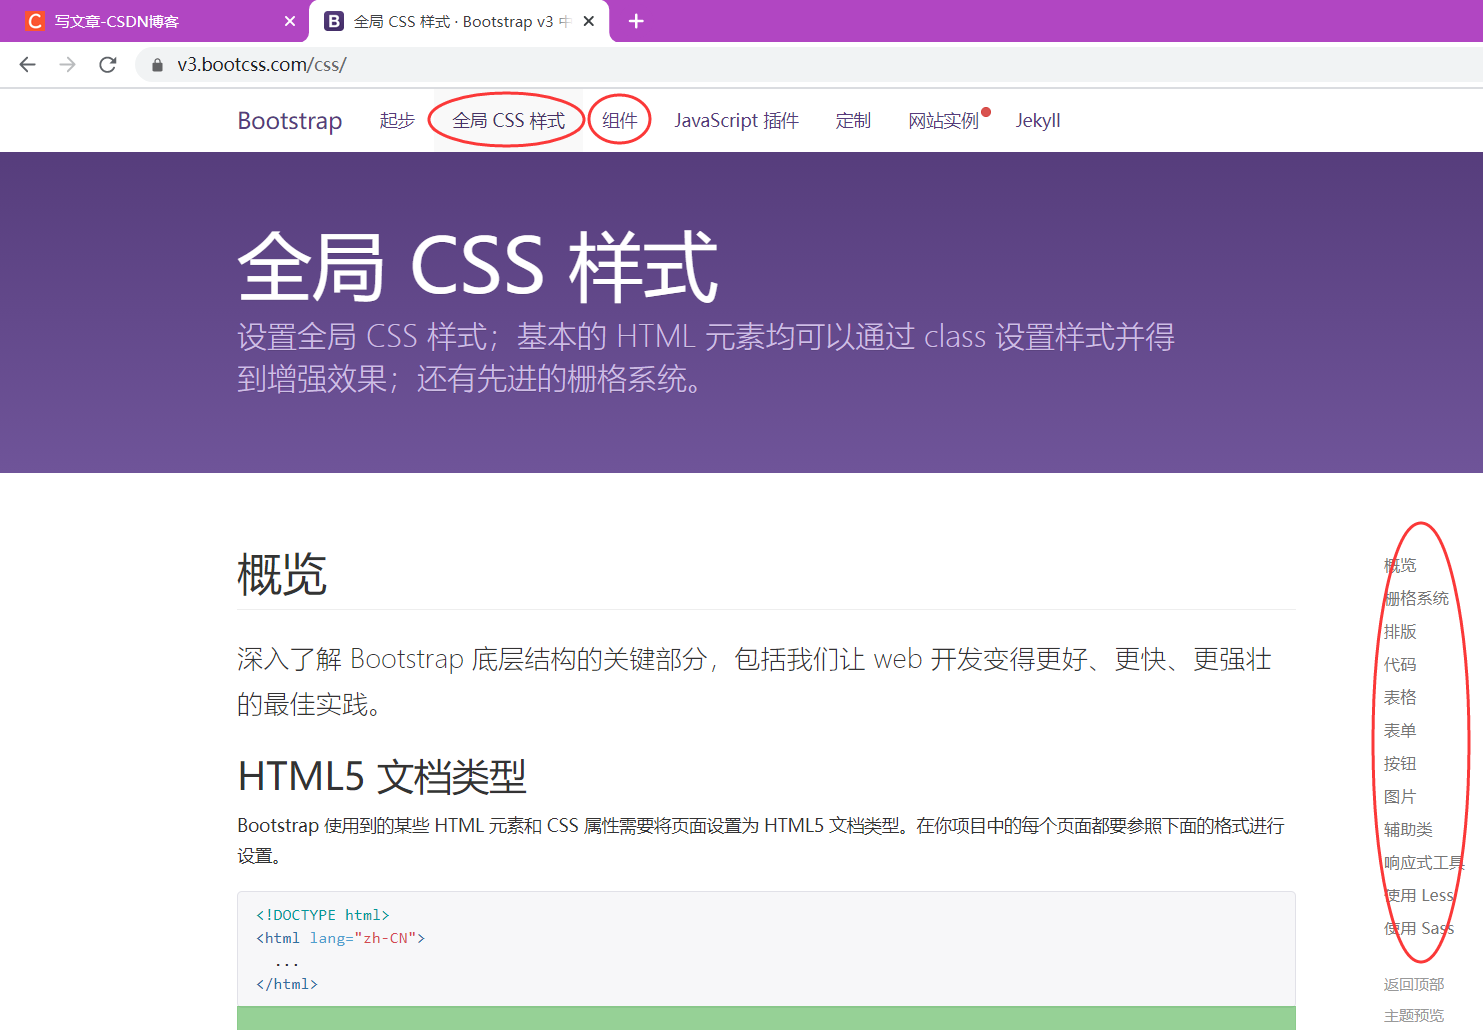Click the browser back arrow
Viewport: 1483px width, 1030px height.
(x=28, y=65)
